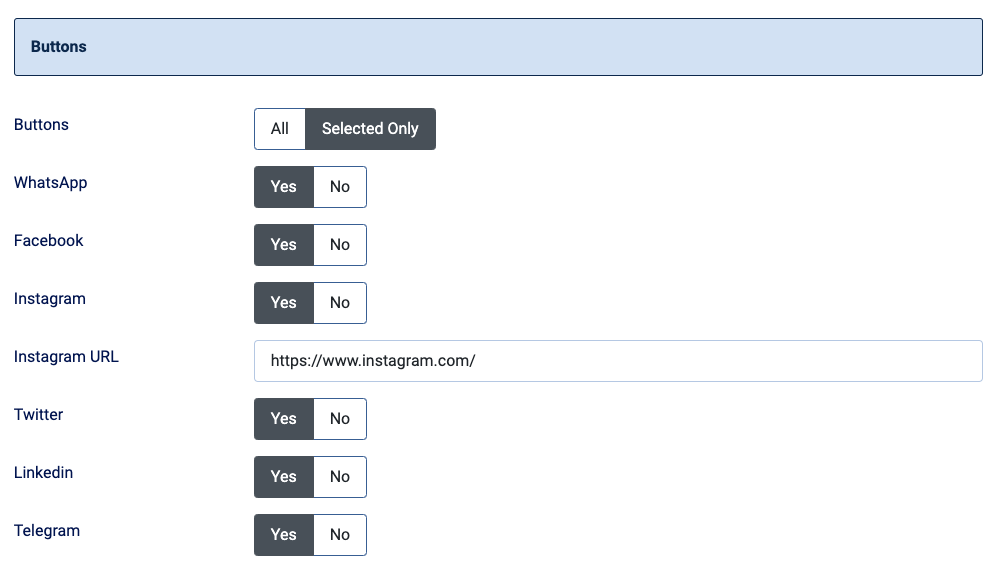Screen dimensions: 997x569
Task: Set Facebook to Yes
Action: [x=284, y=245]
